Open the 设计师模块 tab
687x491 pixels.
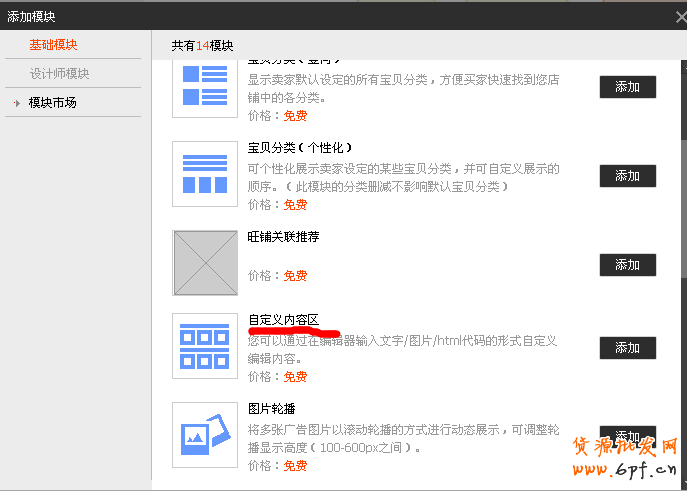point(59,73)
